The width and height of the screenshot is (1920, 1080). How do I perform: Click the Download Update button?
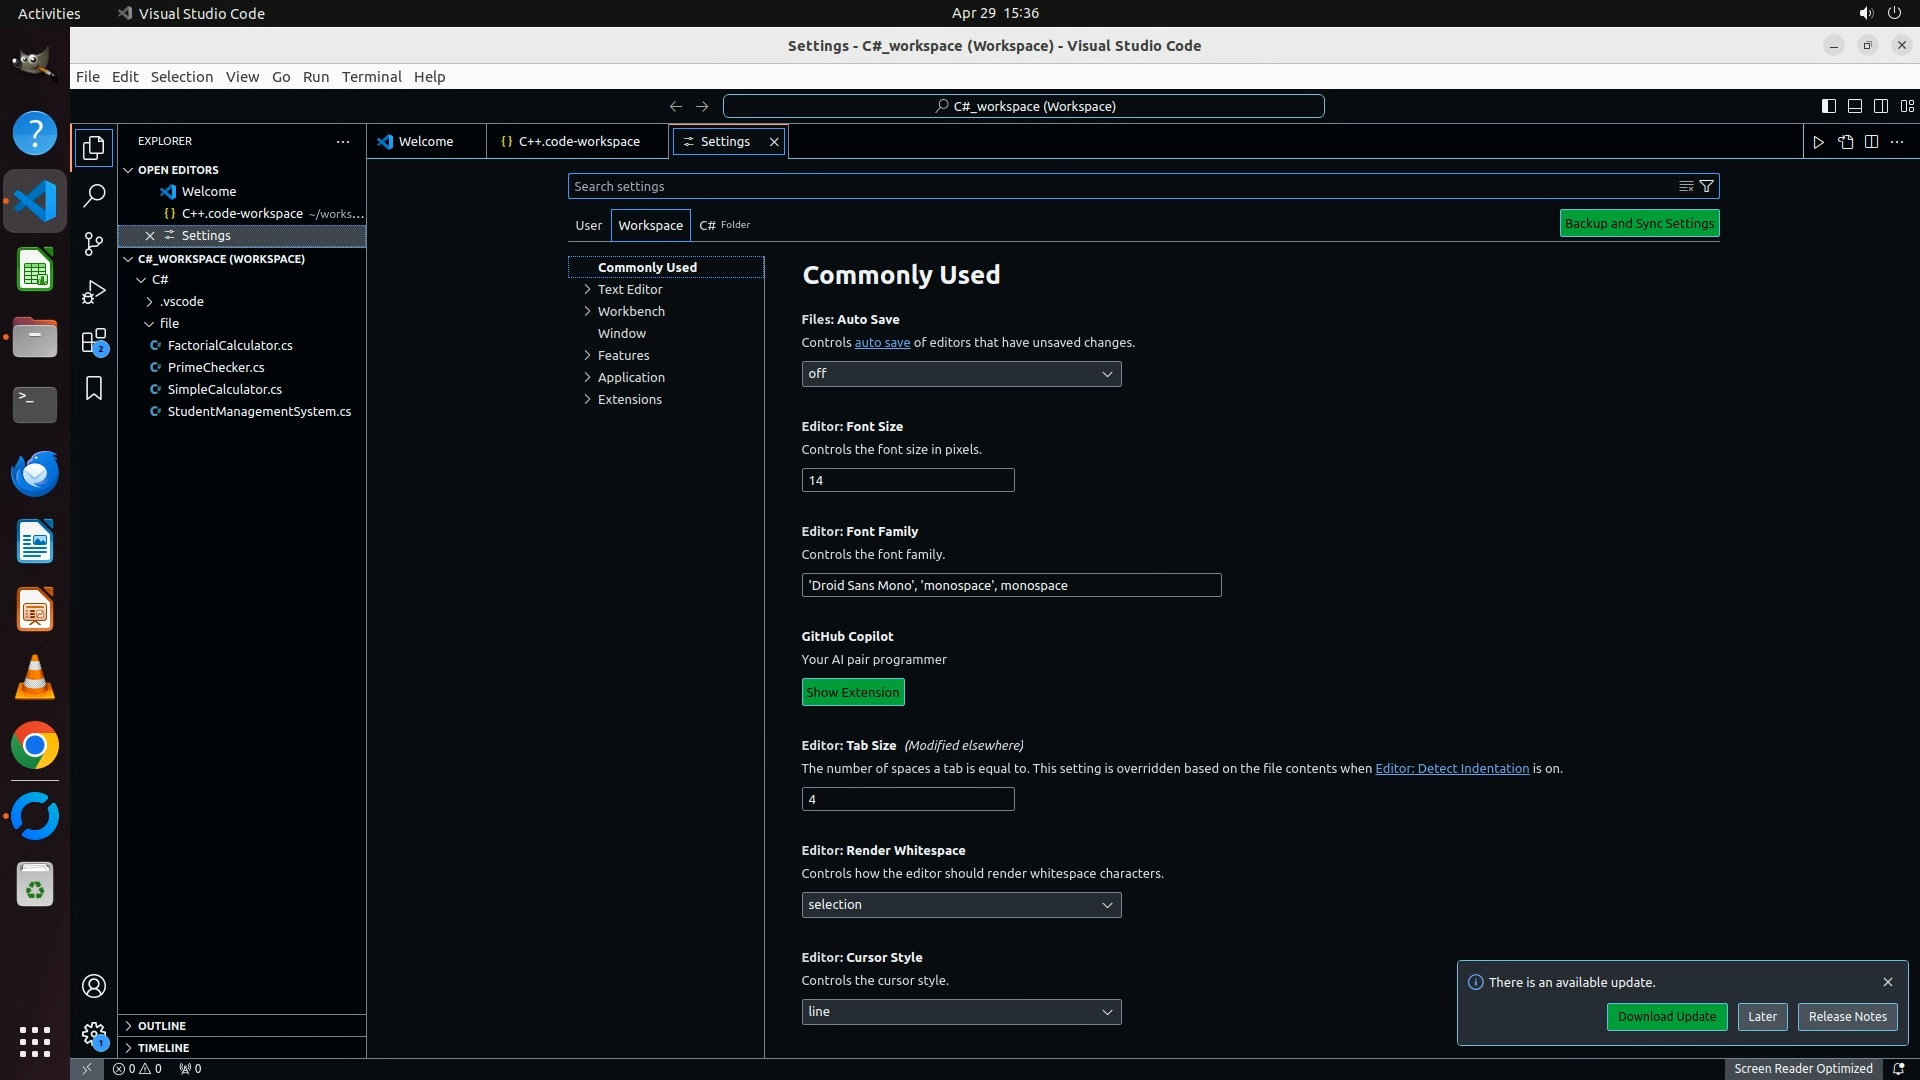coord(1666,1016)
